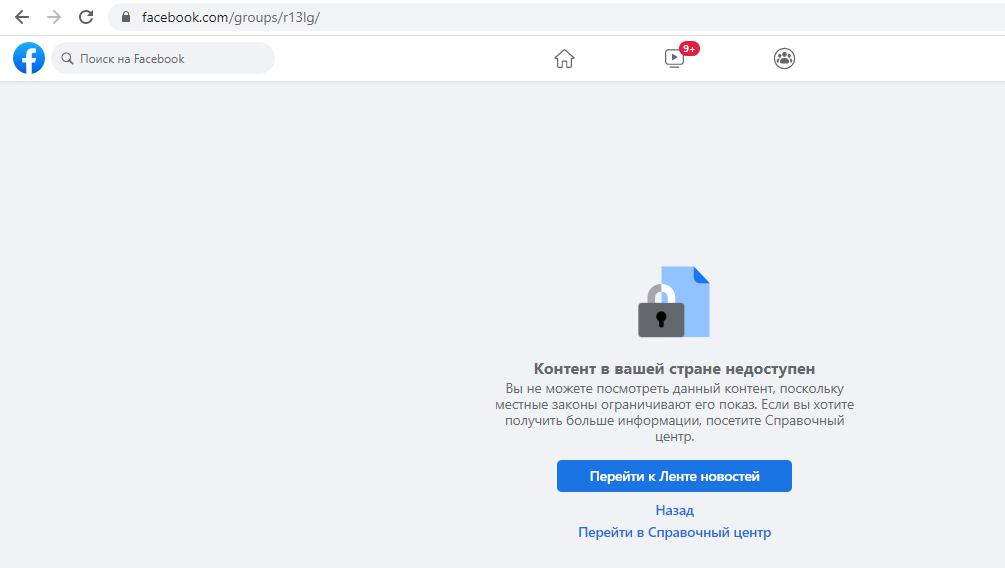Click the Поиск на Facebook search field

click(x=163, y=58)
